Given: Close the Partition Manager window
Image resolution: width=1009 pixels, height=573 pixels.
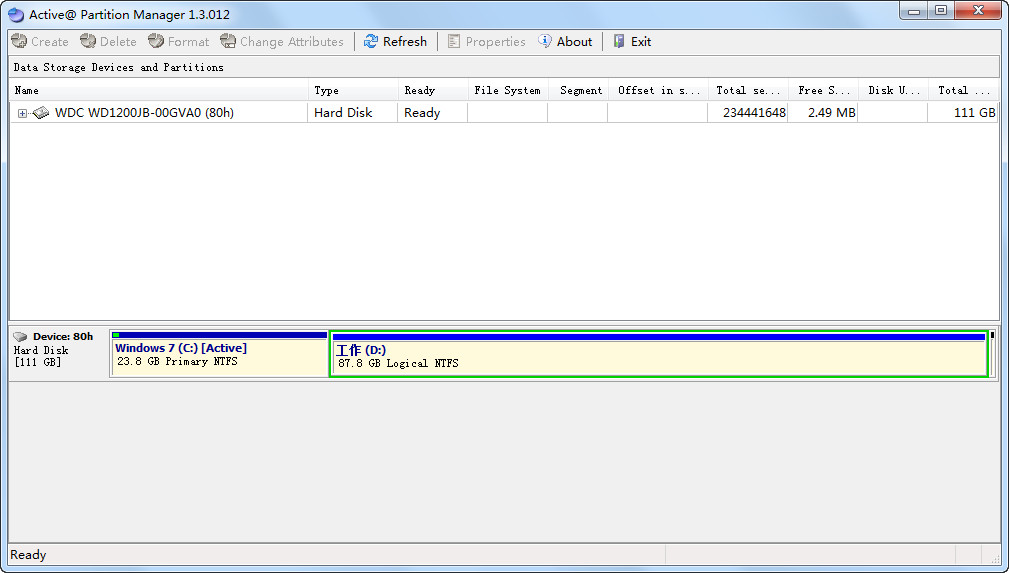Looking at the screenshot, I should [x=979, y=10].
